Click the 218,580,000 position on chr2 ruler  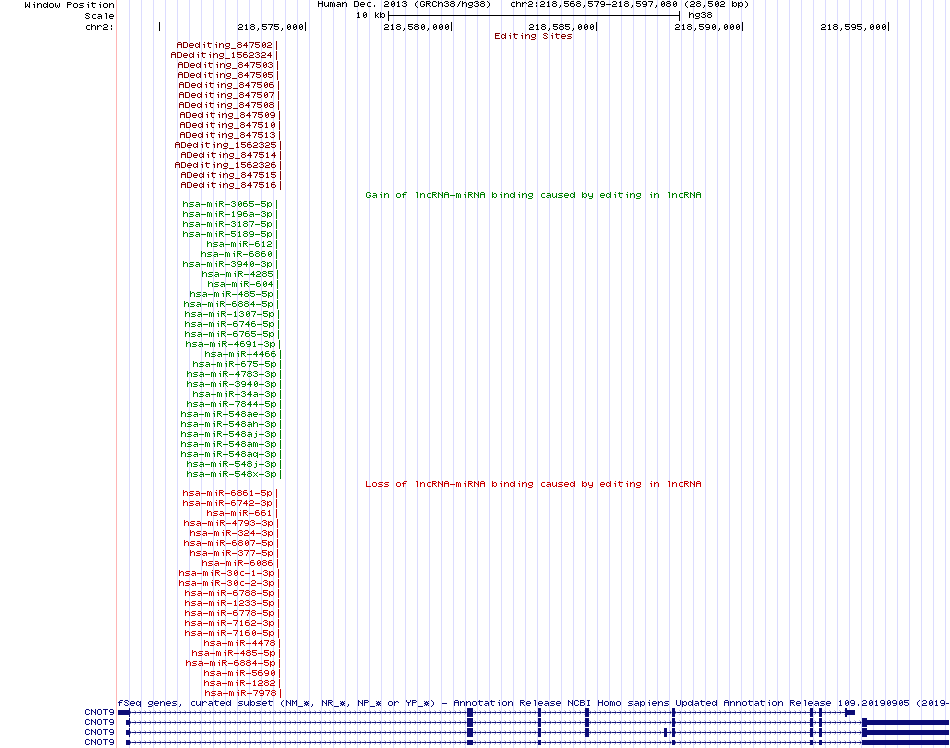417,27
